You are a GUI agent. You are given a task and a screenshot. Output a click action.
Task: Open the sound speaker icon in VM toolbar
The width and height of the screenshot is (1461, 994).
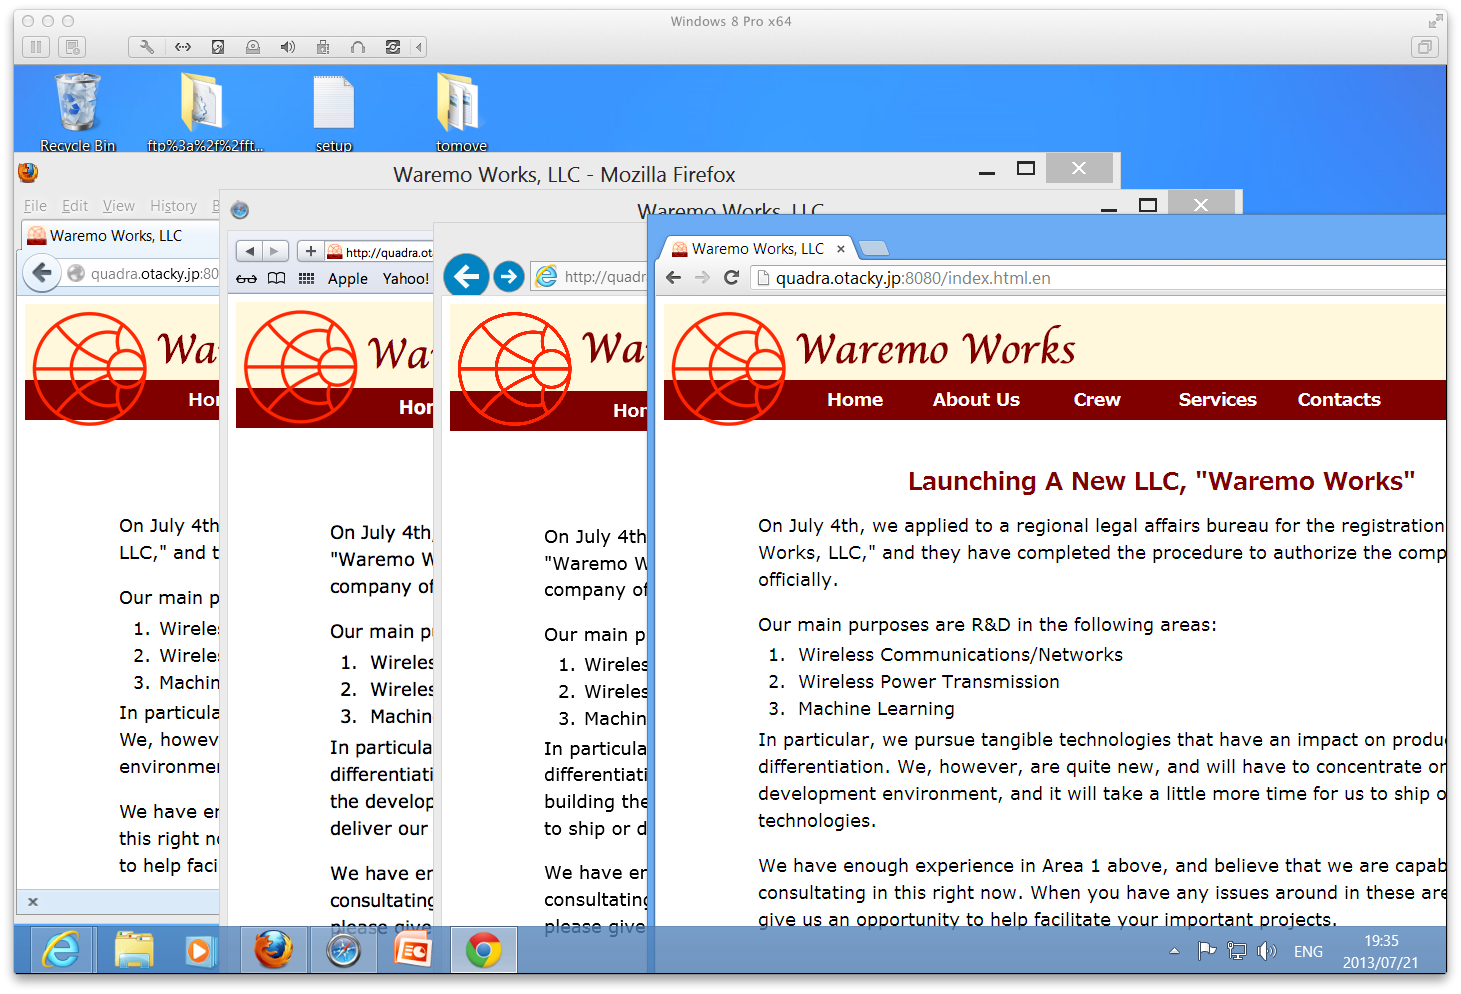tap(288, 47)
